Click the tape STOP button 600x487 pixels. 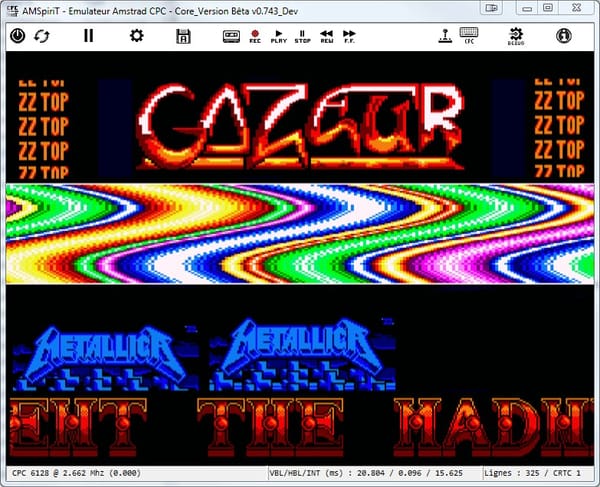click(x=302, y=36)
